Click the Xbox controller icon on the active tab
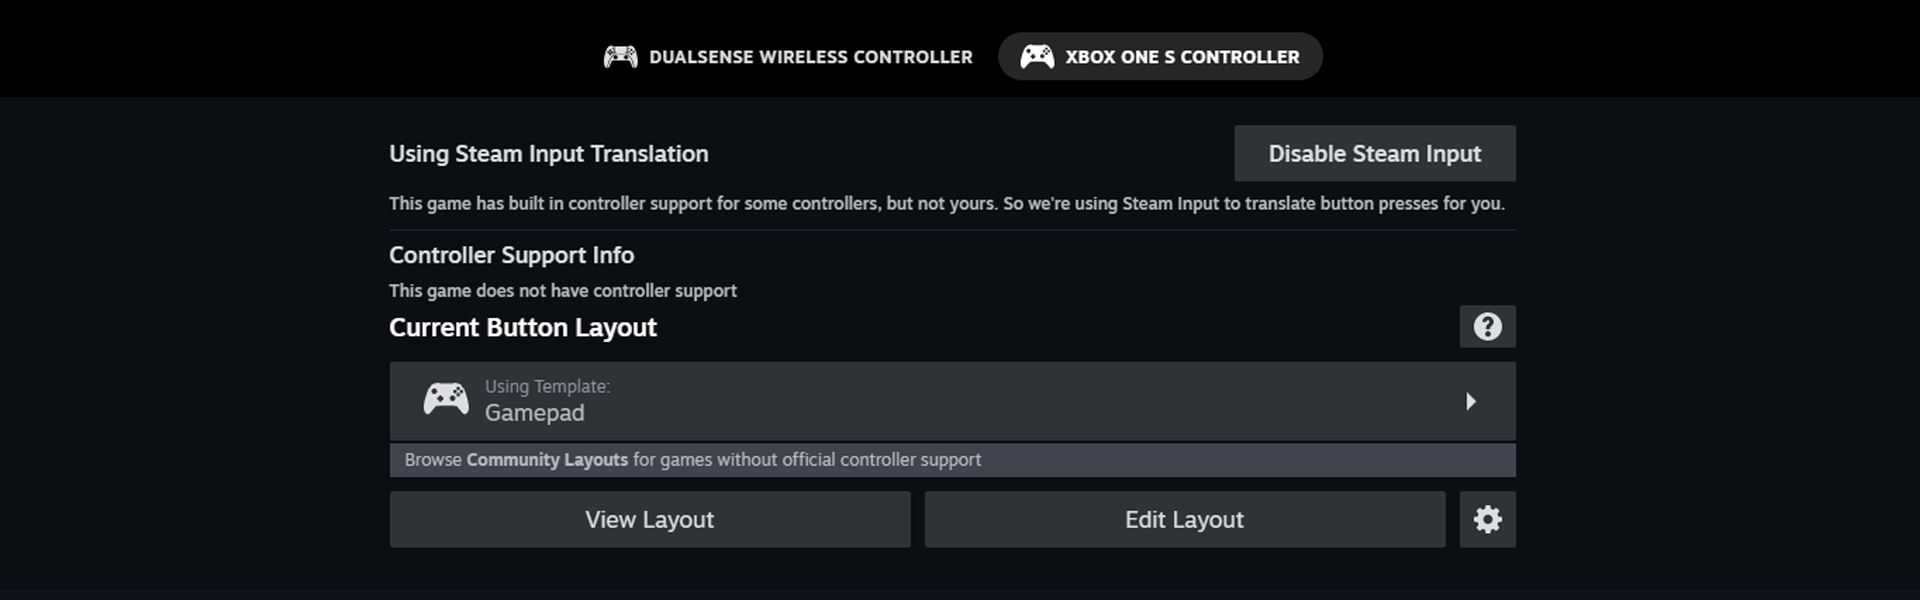The height and width of the screenshot is (600, 1920). pos(1037,57)
